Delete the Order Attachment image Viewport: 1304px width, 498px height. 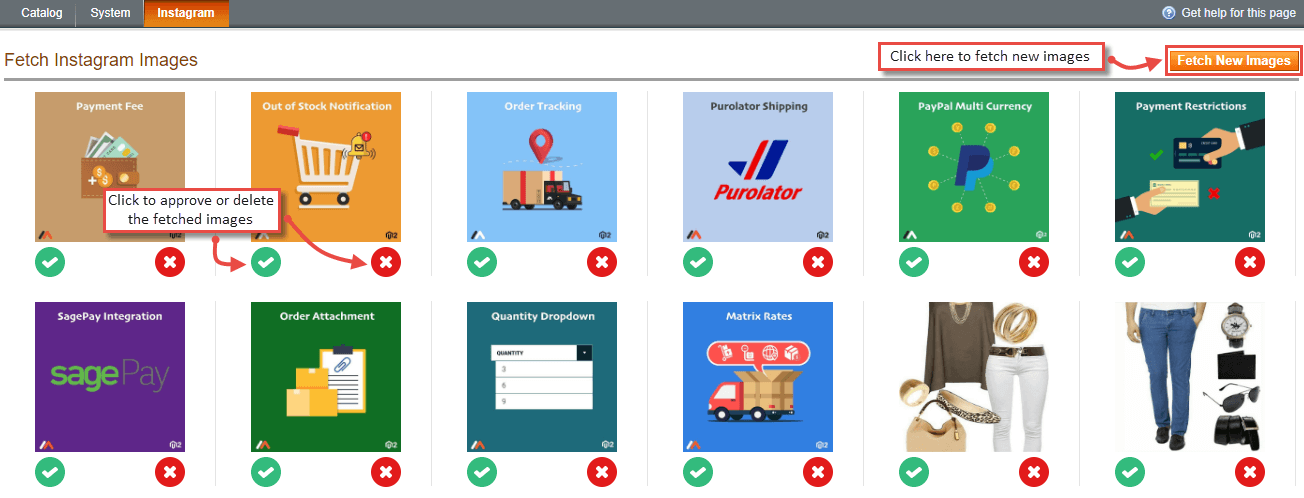tap(386, 472)
